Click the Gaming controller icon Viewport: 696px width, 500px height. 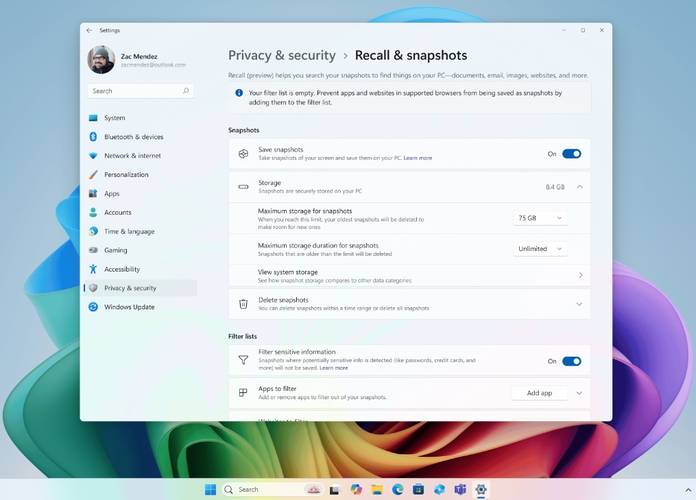[x=93, y=250]
